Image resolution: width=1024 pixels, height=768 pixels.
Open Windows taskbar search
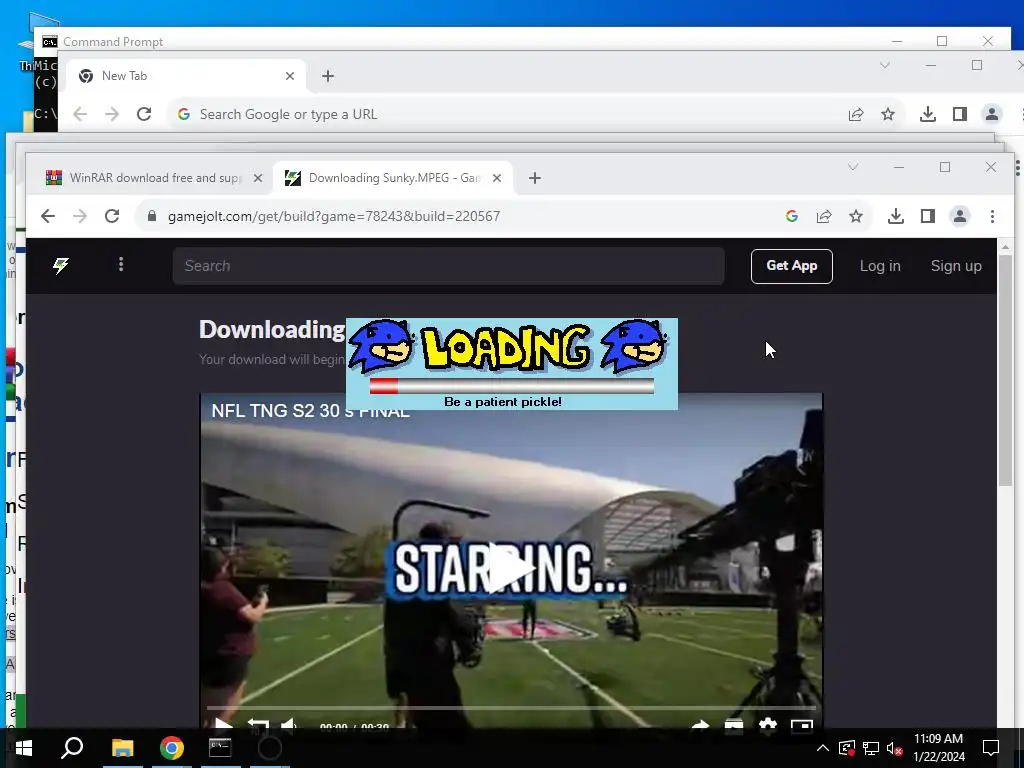point(72,748)
